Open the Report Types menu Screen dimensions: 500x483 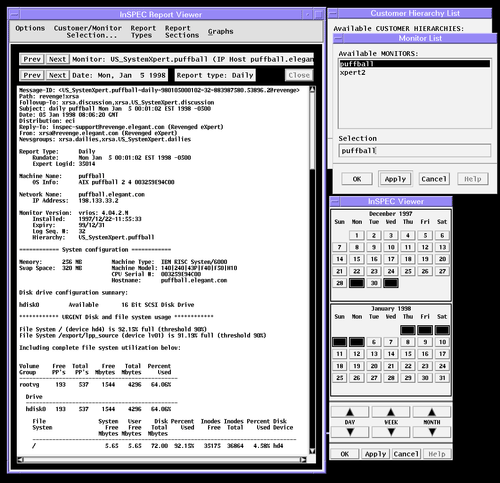click(x=143, y=32)
